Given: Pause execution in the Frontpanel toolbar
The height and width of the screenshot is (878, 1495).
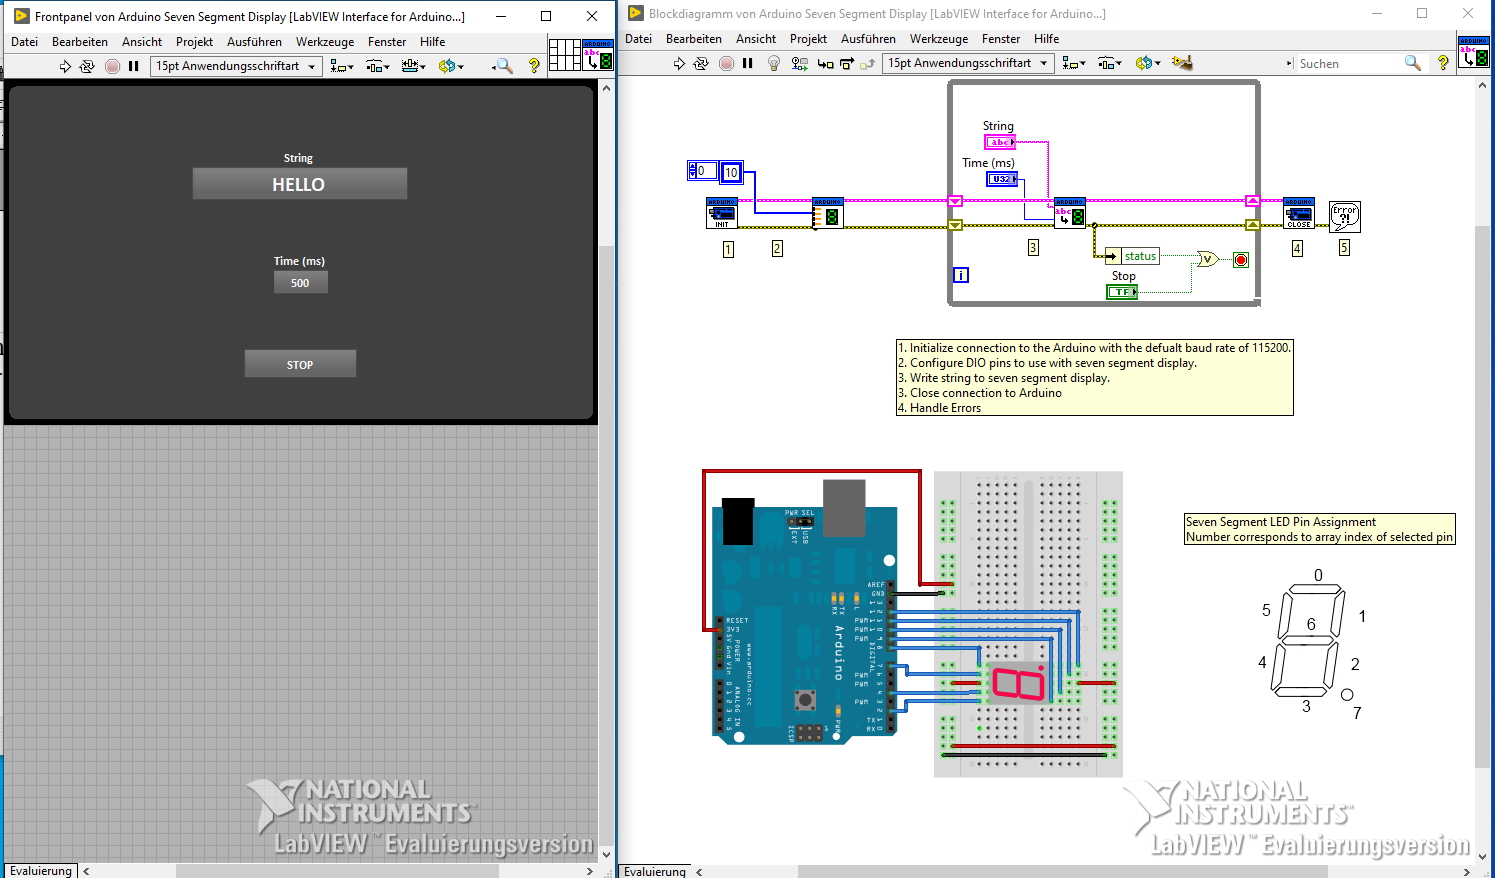Looking at the screenshot, I should (133, 66).
